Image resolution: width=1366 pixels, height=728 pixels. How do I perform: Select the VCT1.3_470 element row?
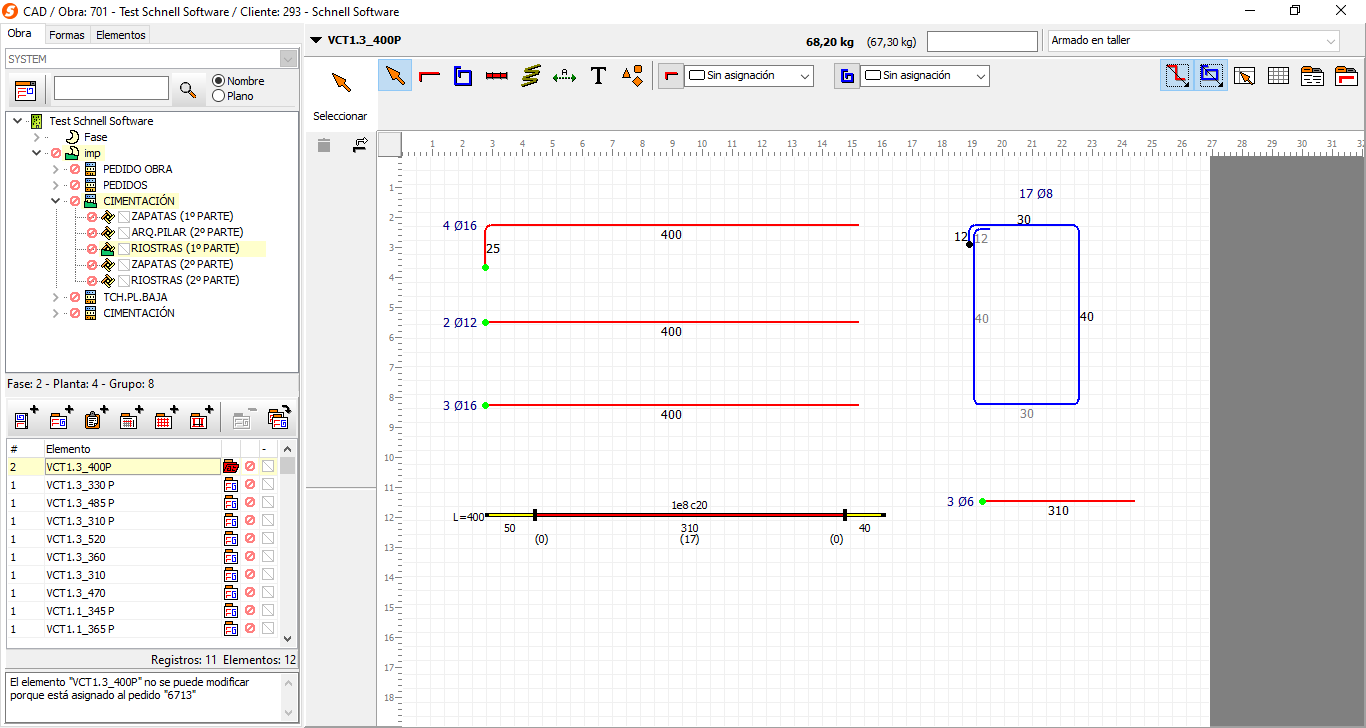[x=131, y=593]
